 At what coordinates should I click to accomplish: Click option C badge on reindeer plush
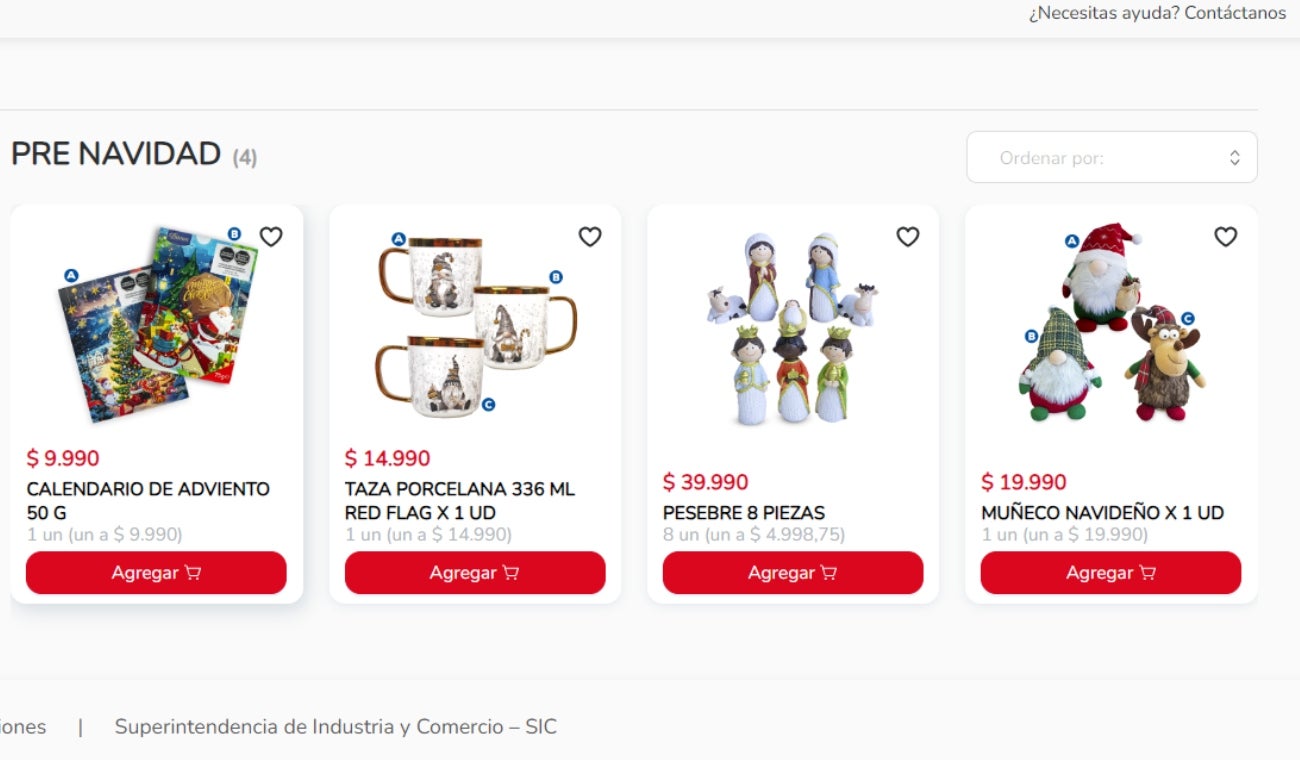1188,318
